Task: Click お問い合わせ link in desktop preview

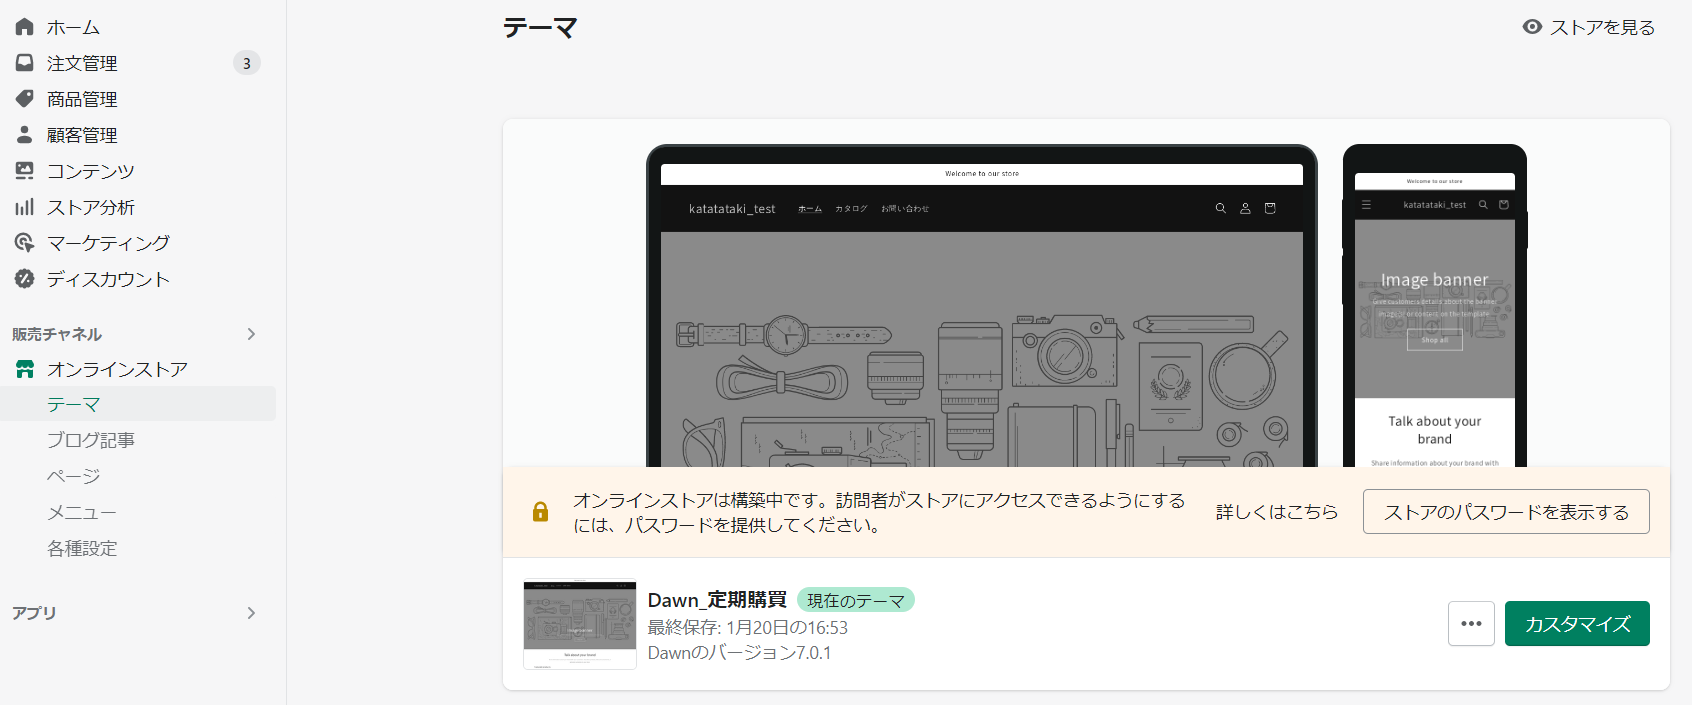Action: pyautogui.click(x=905, y=209)
